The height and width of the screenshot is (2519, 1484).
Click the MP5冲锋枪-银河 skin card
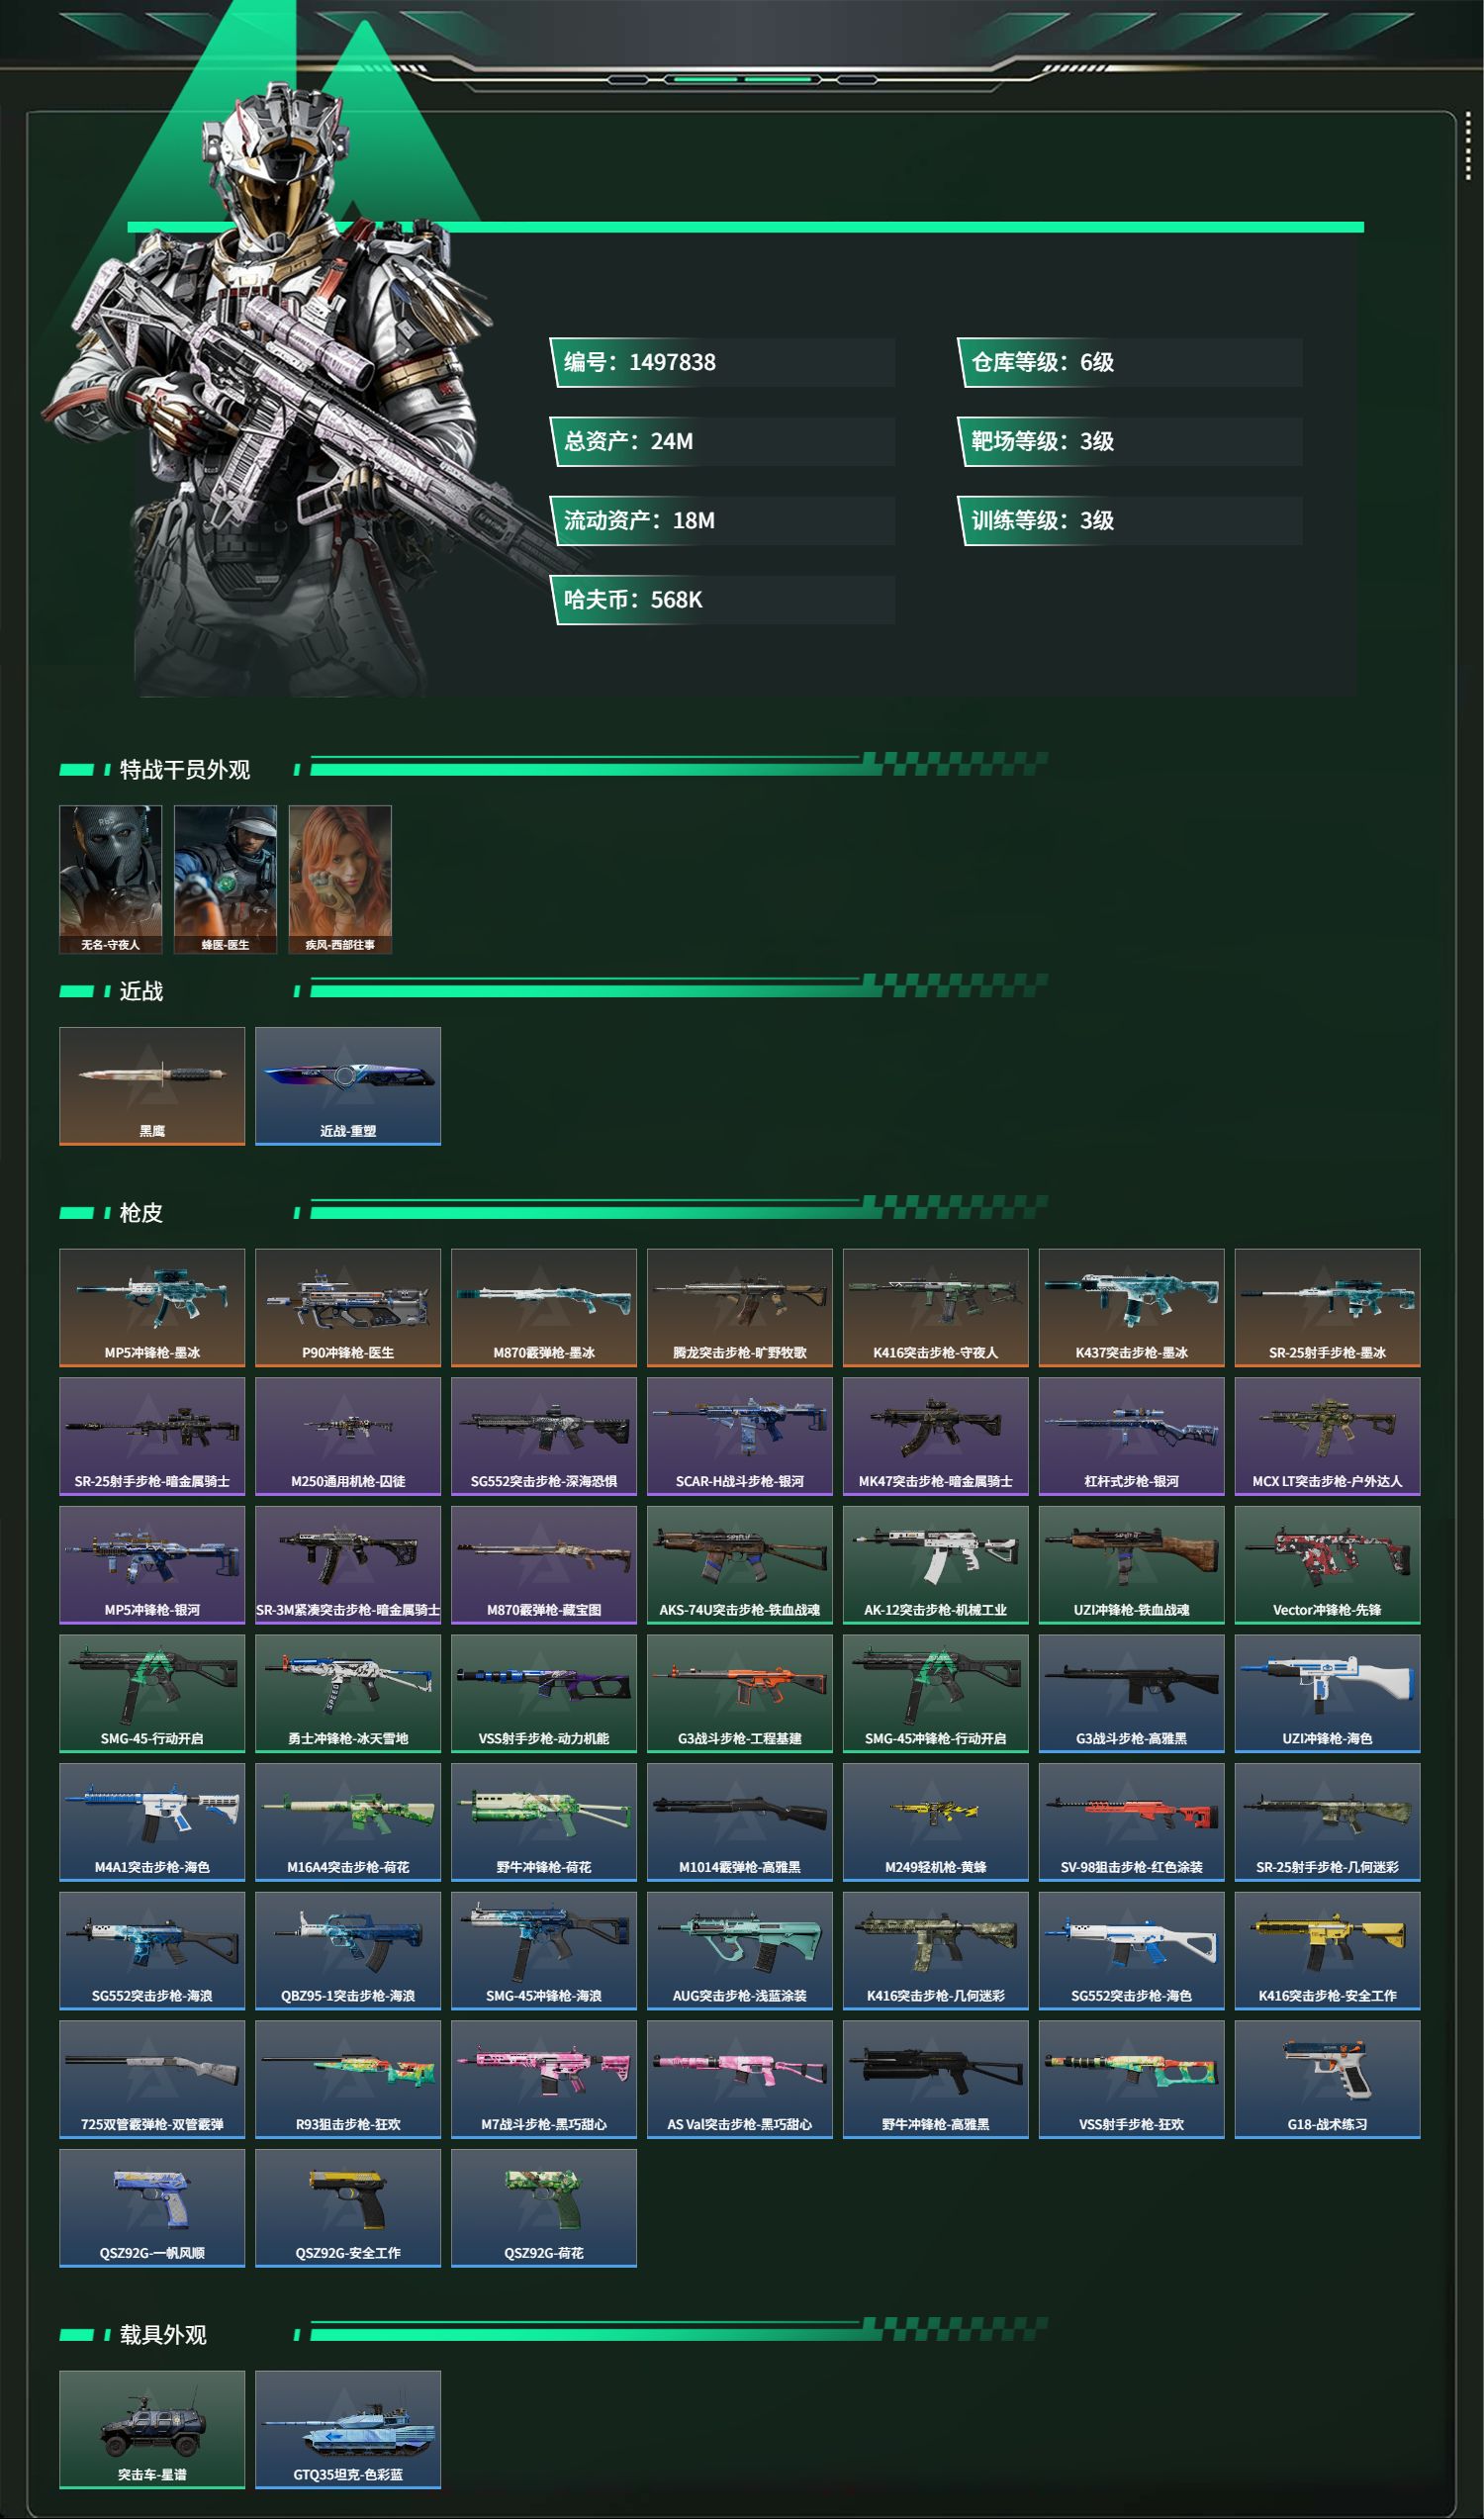(x=152, y=1565)
